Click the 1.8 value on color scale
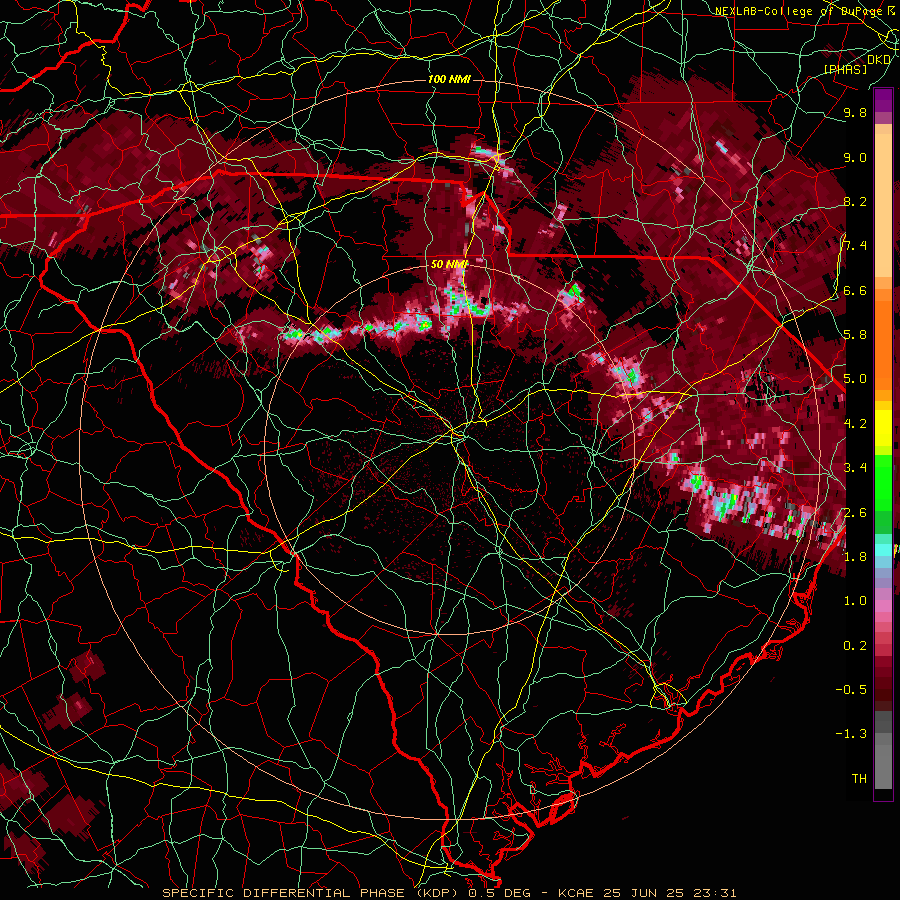 pyautogui.click(x=855, y=556)
